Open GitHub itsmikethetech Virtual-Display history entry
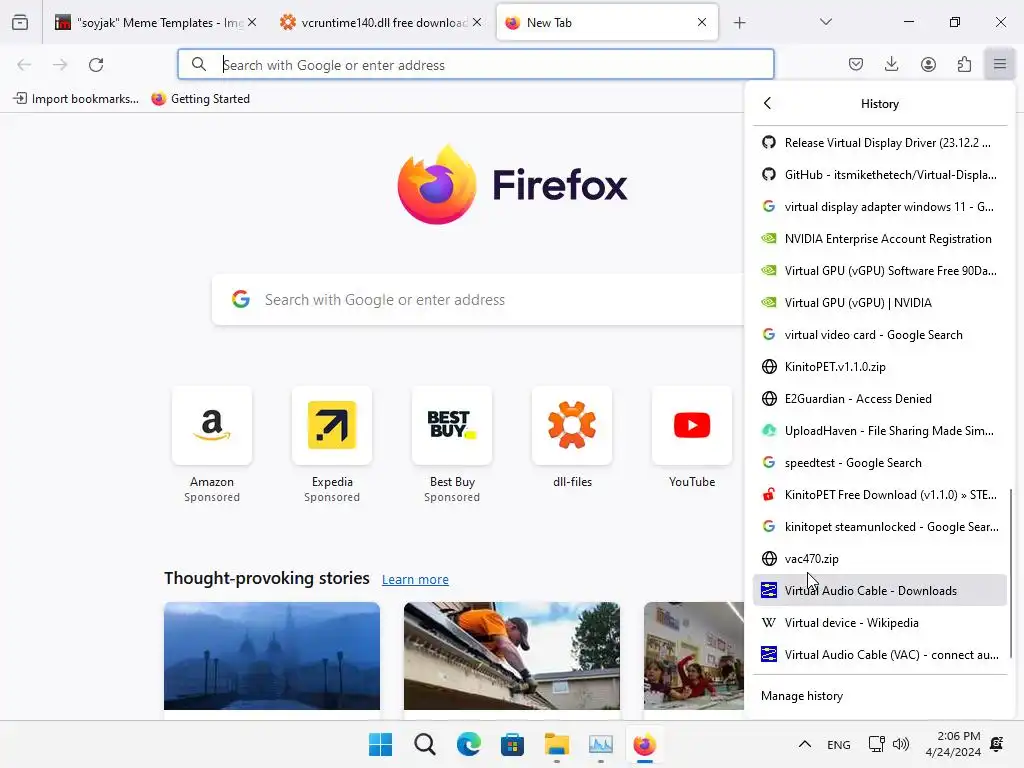Viewport: 1024px width, 768px height. point(880,174)
